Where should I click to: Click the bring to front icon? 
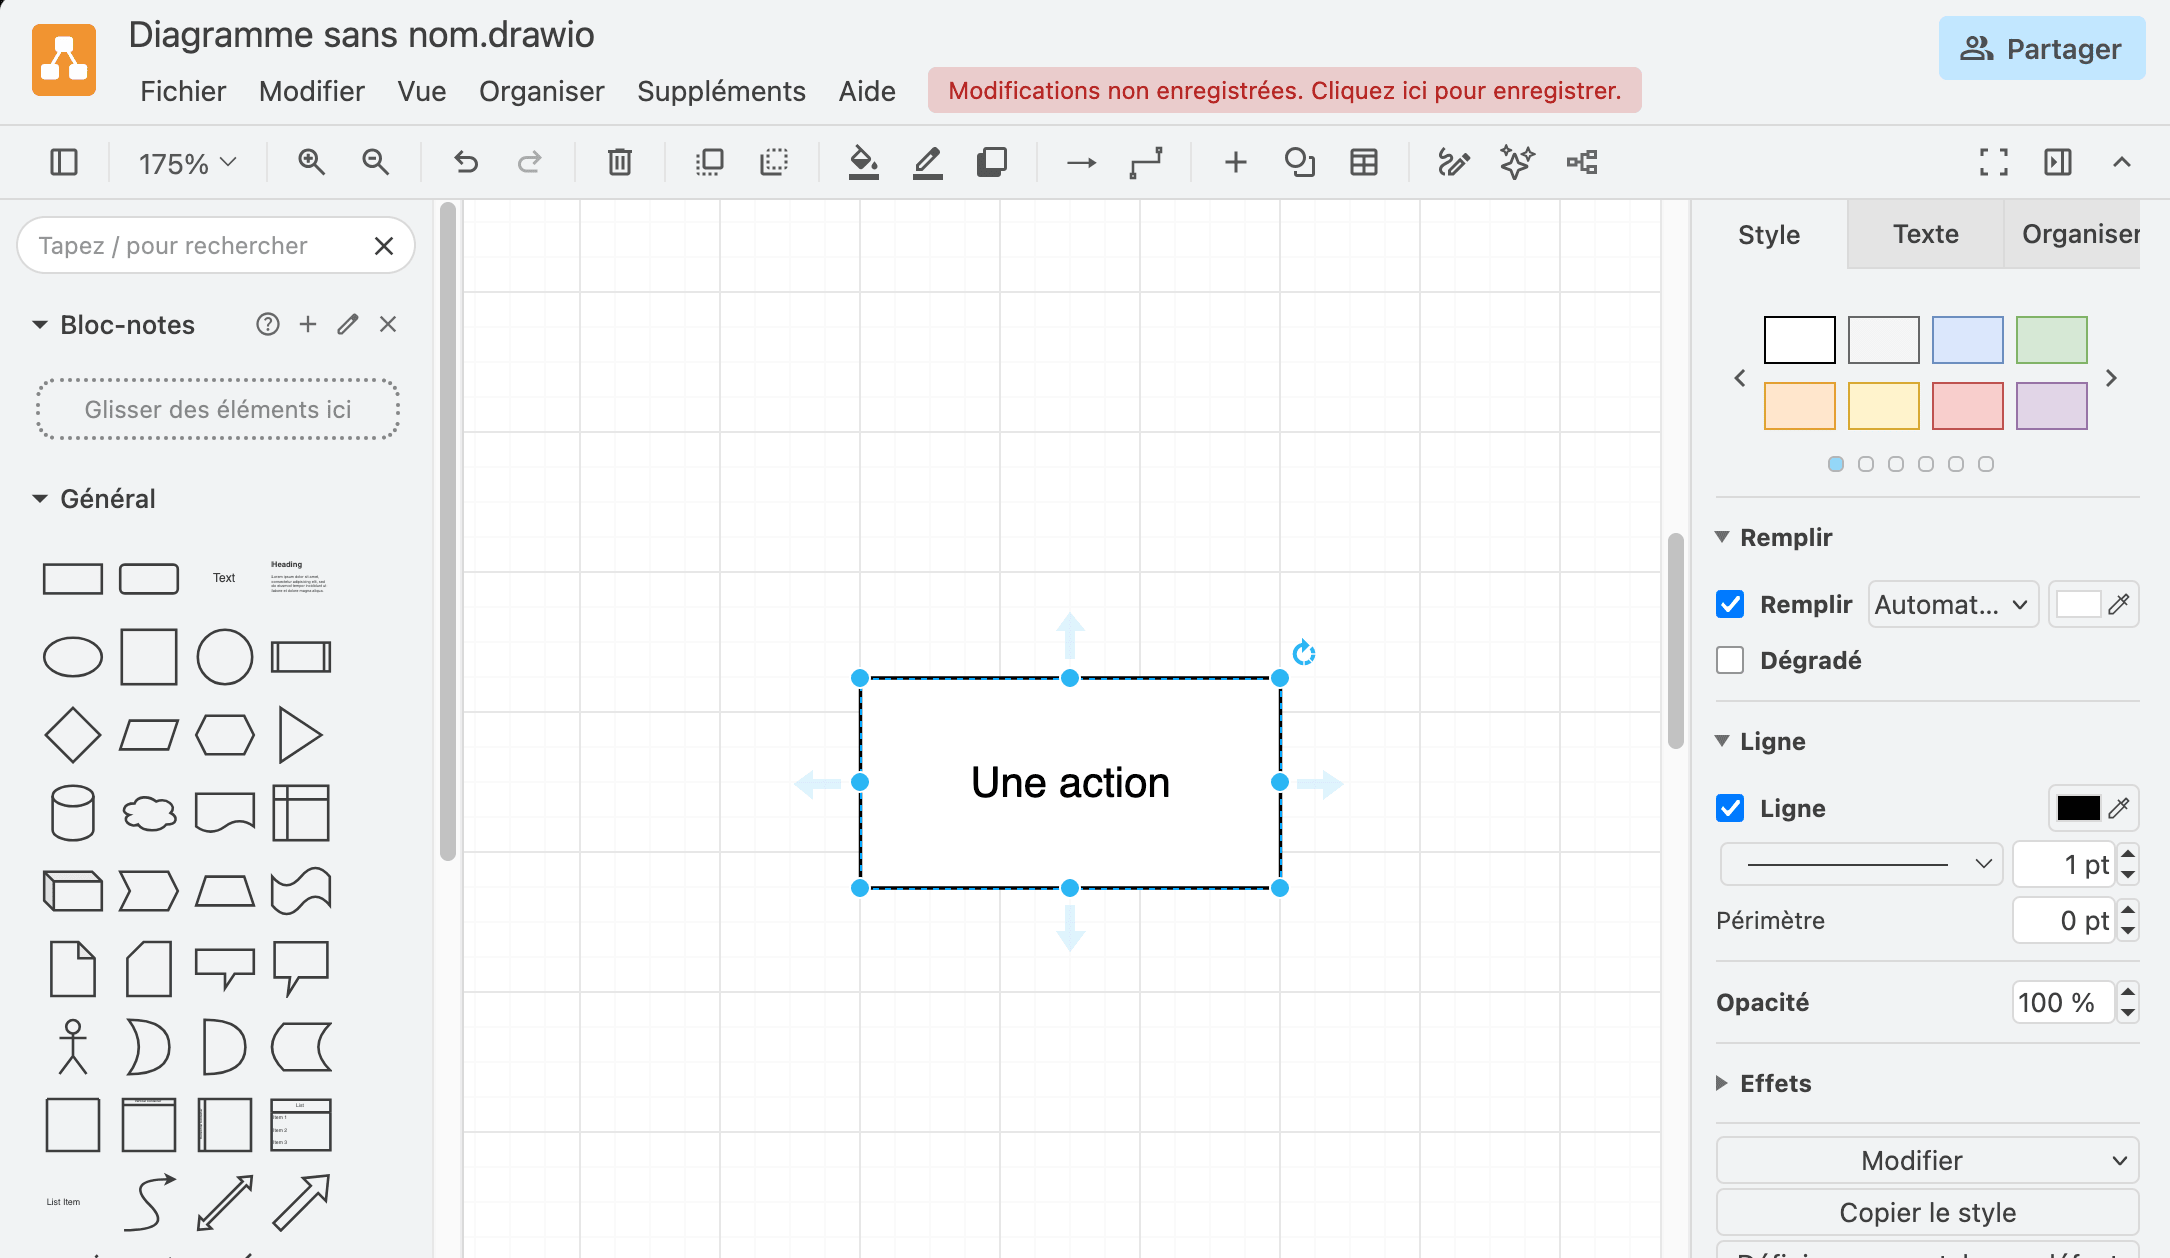pyautogui.click(x=710, y=162)
